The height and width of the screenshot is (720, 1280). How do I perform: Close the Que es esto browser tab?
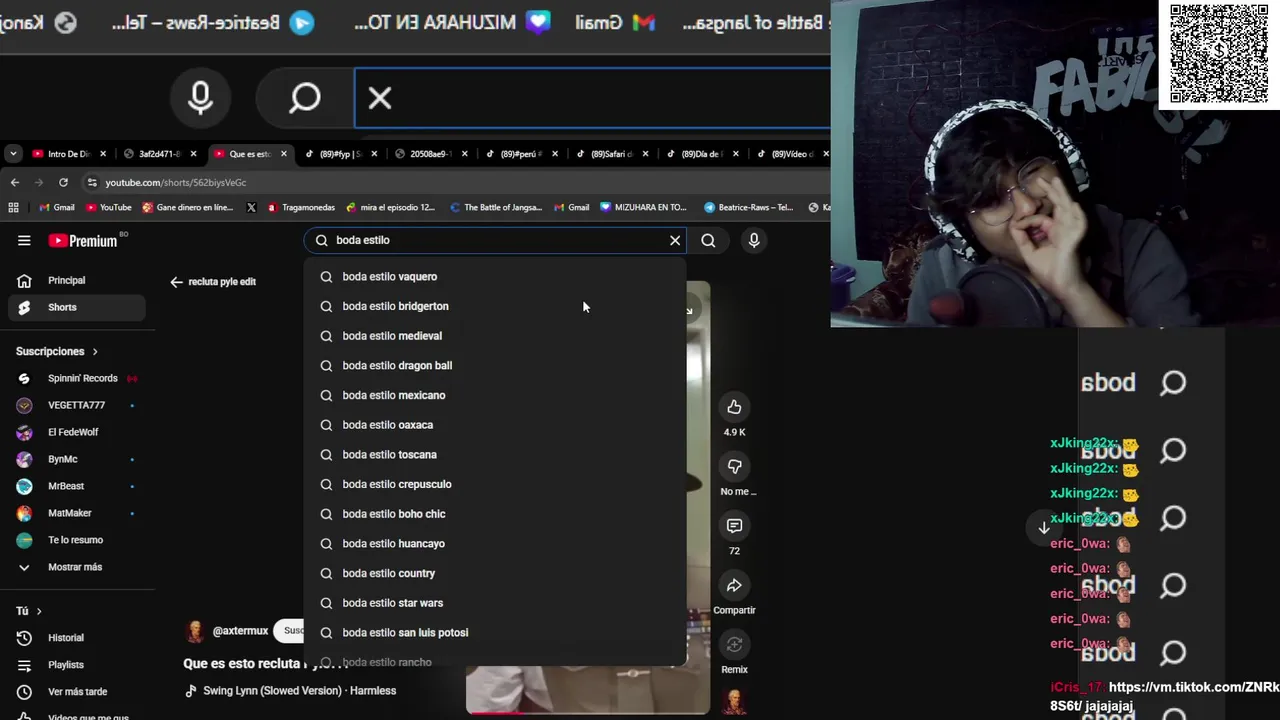284,154
